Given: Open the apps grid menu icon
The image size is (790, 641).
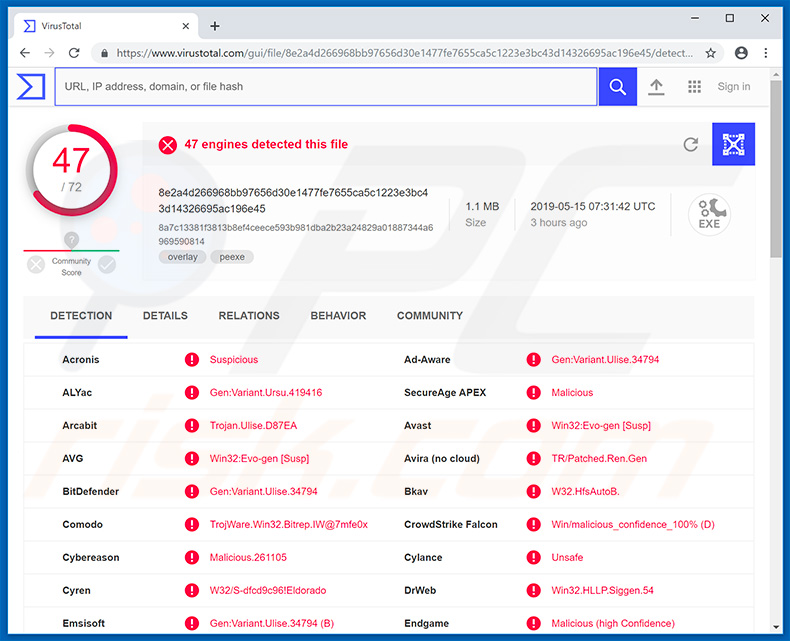Looking at the screenshot, I should point(694,87).
